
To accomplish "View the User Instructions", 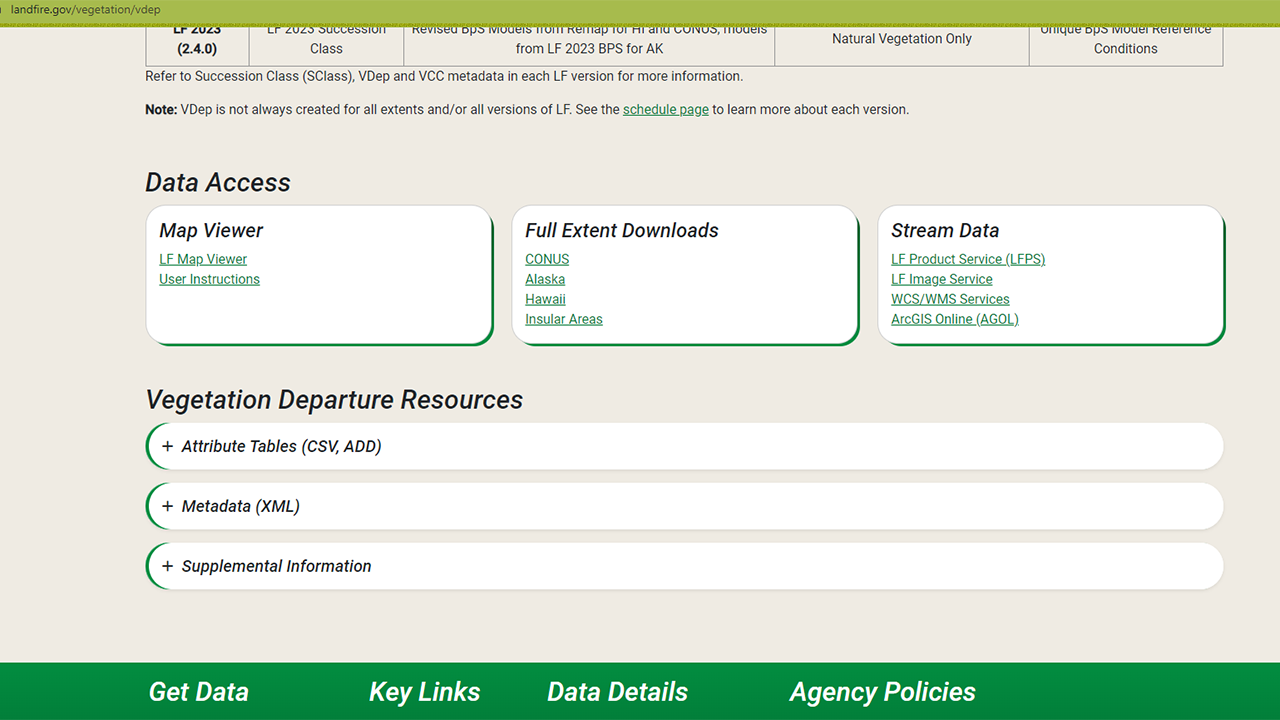I will tap(209, 279).
